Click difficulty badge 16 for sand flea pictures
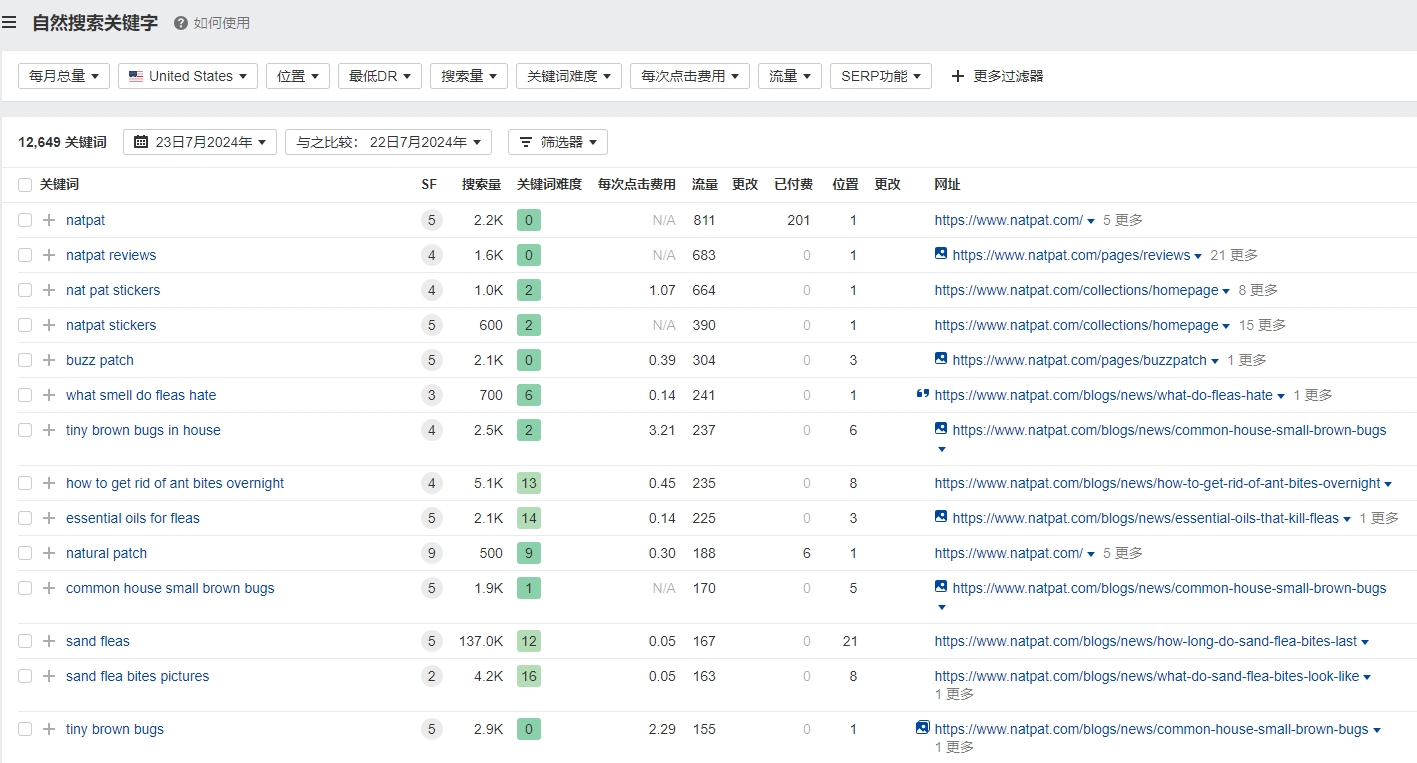This screenshot has width=1417, height=763. point(529,676)
